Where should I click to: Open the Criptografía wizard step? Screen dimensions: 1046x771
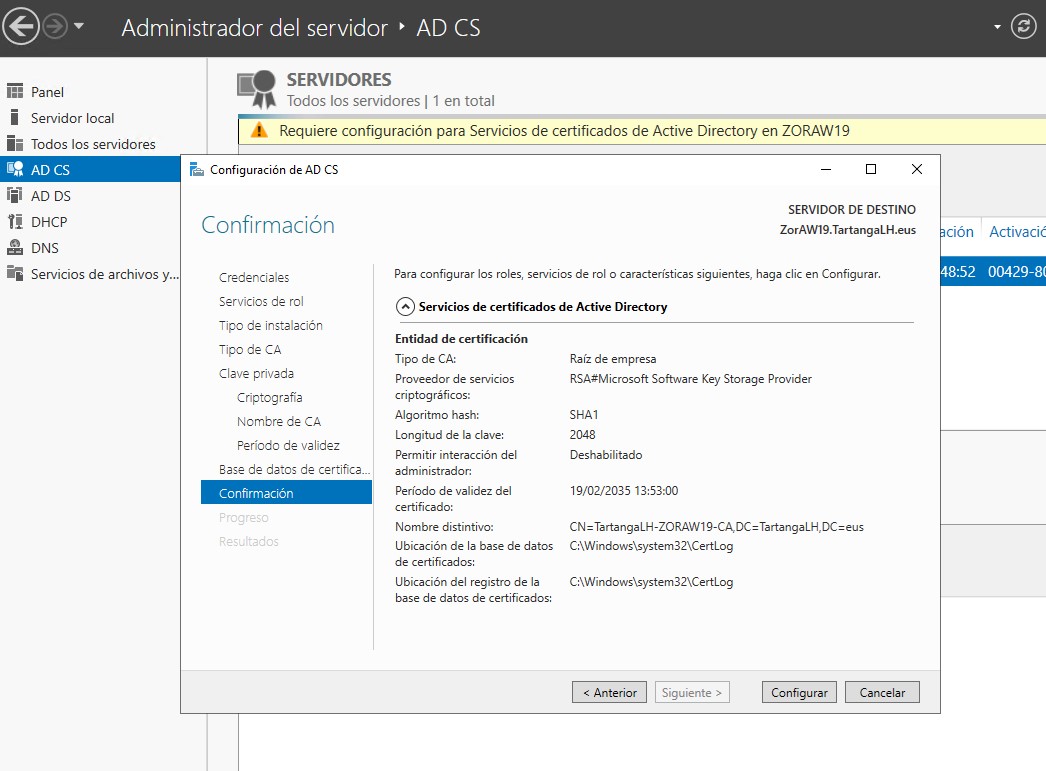269,397
